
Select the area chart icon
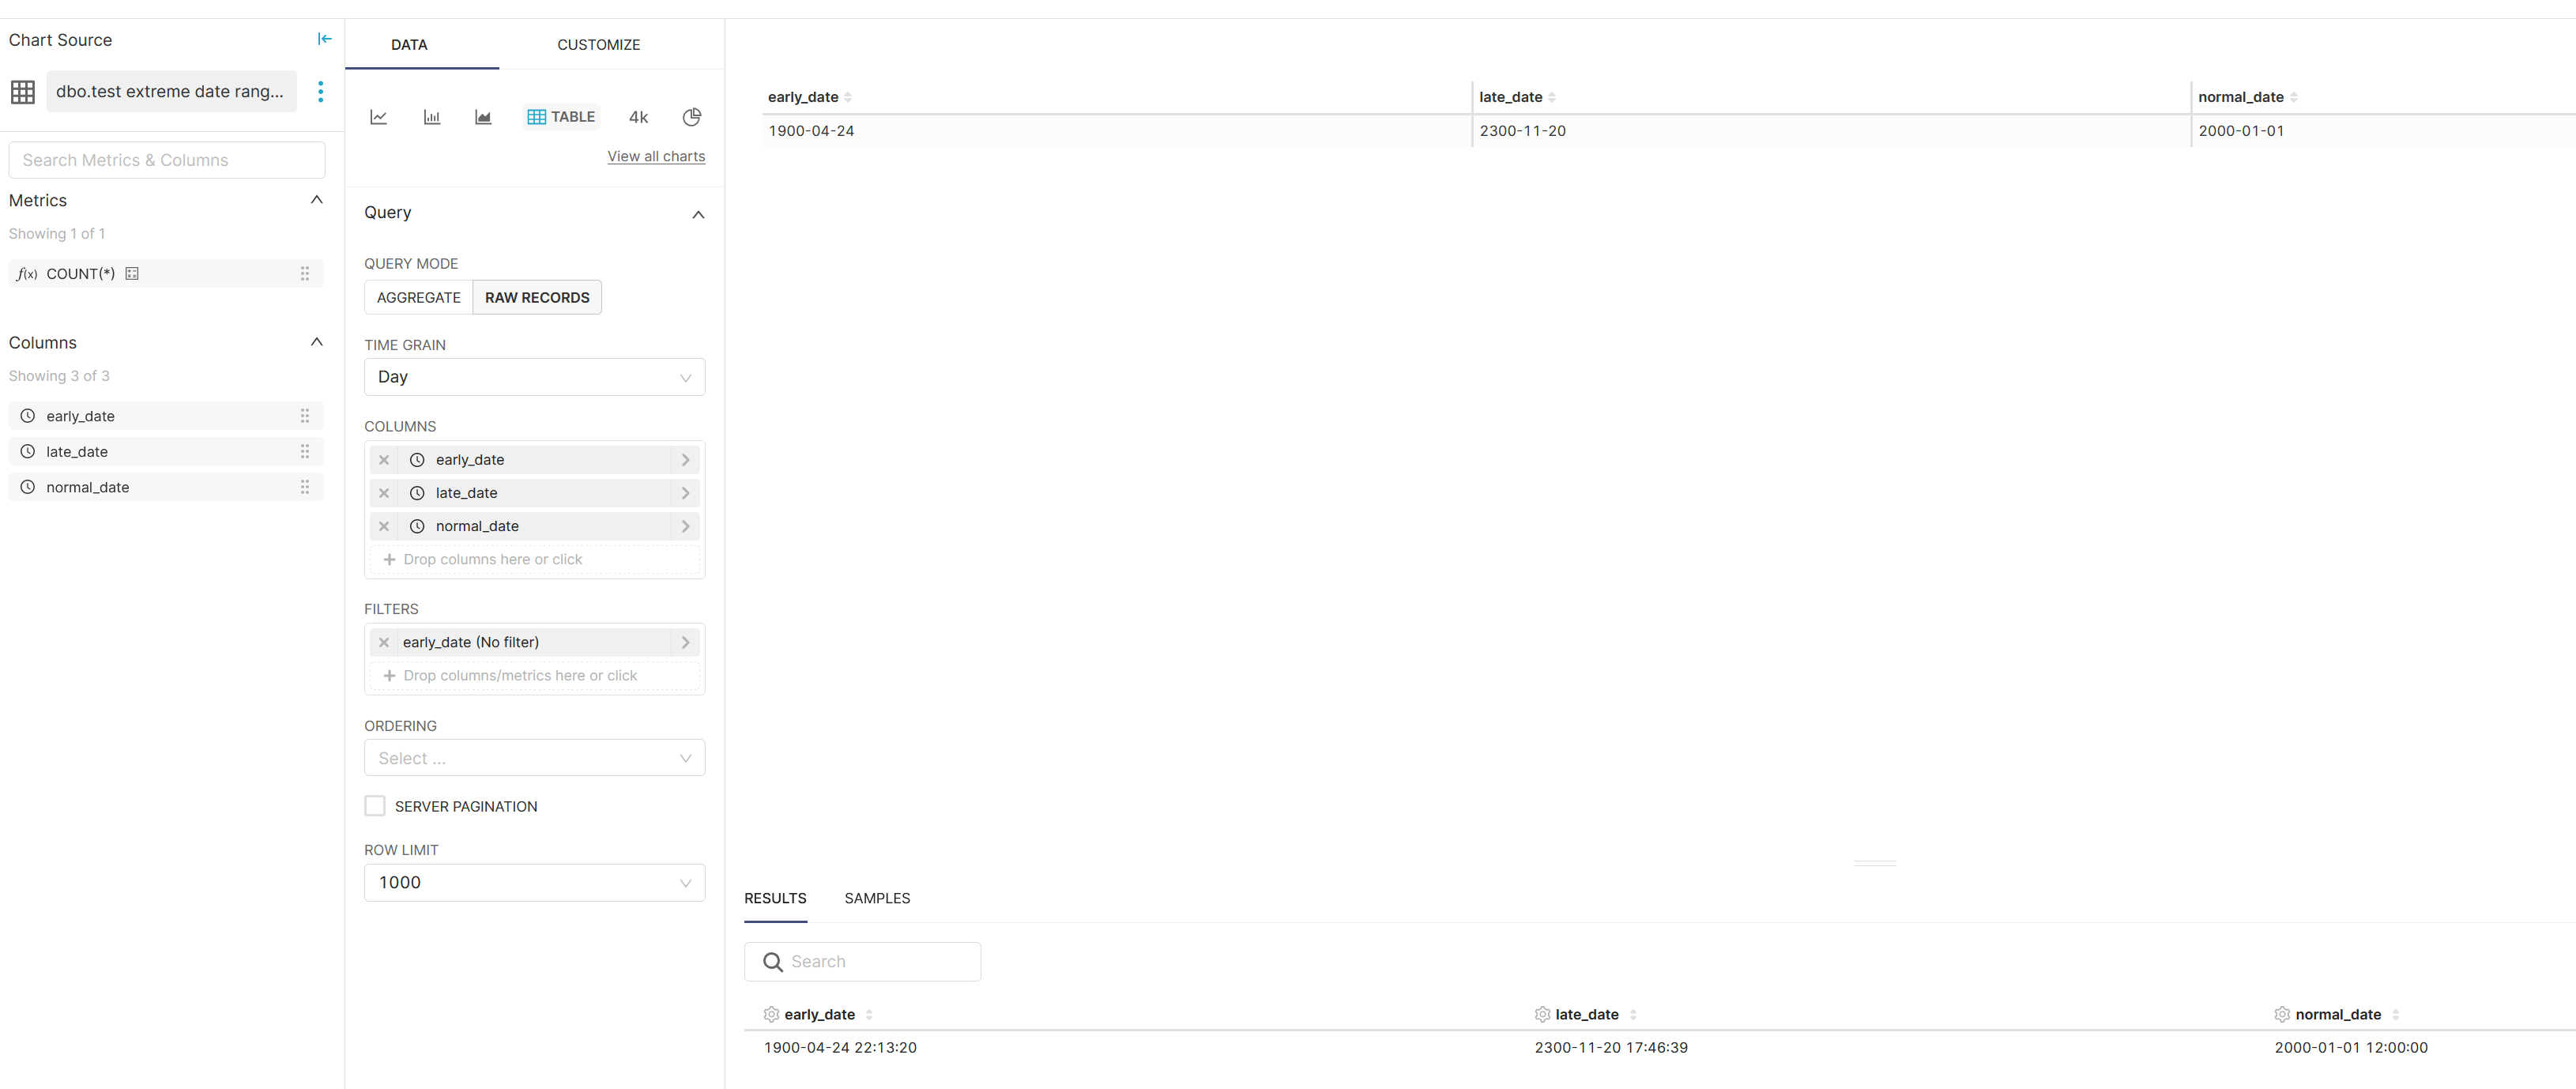483,117
